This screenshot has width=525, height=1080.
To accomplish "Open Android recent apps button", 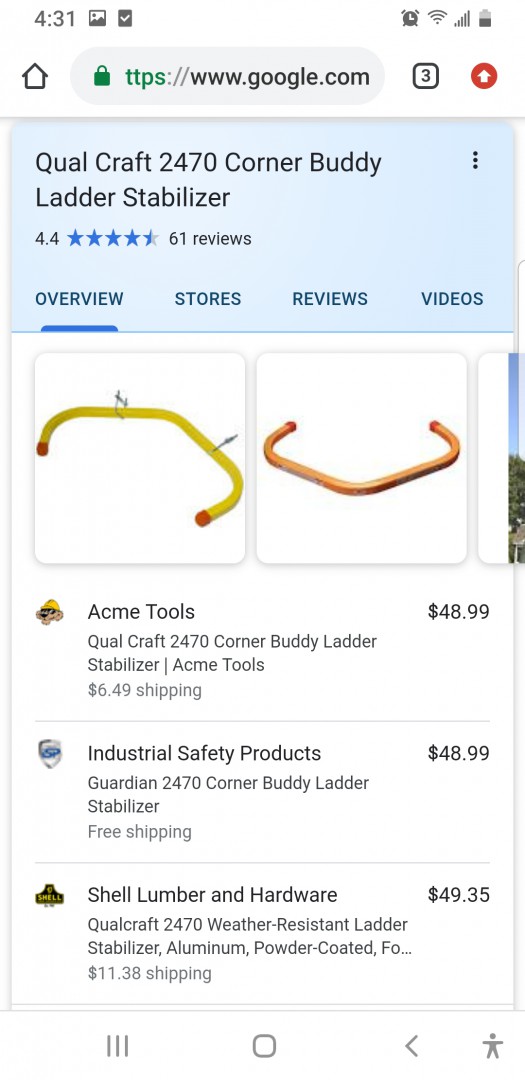I will 118,1046.
